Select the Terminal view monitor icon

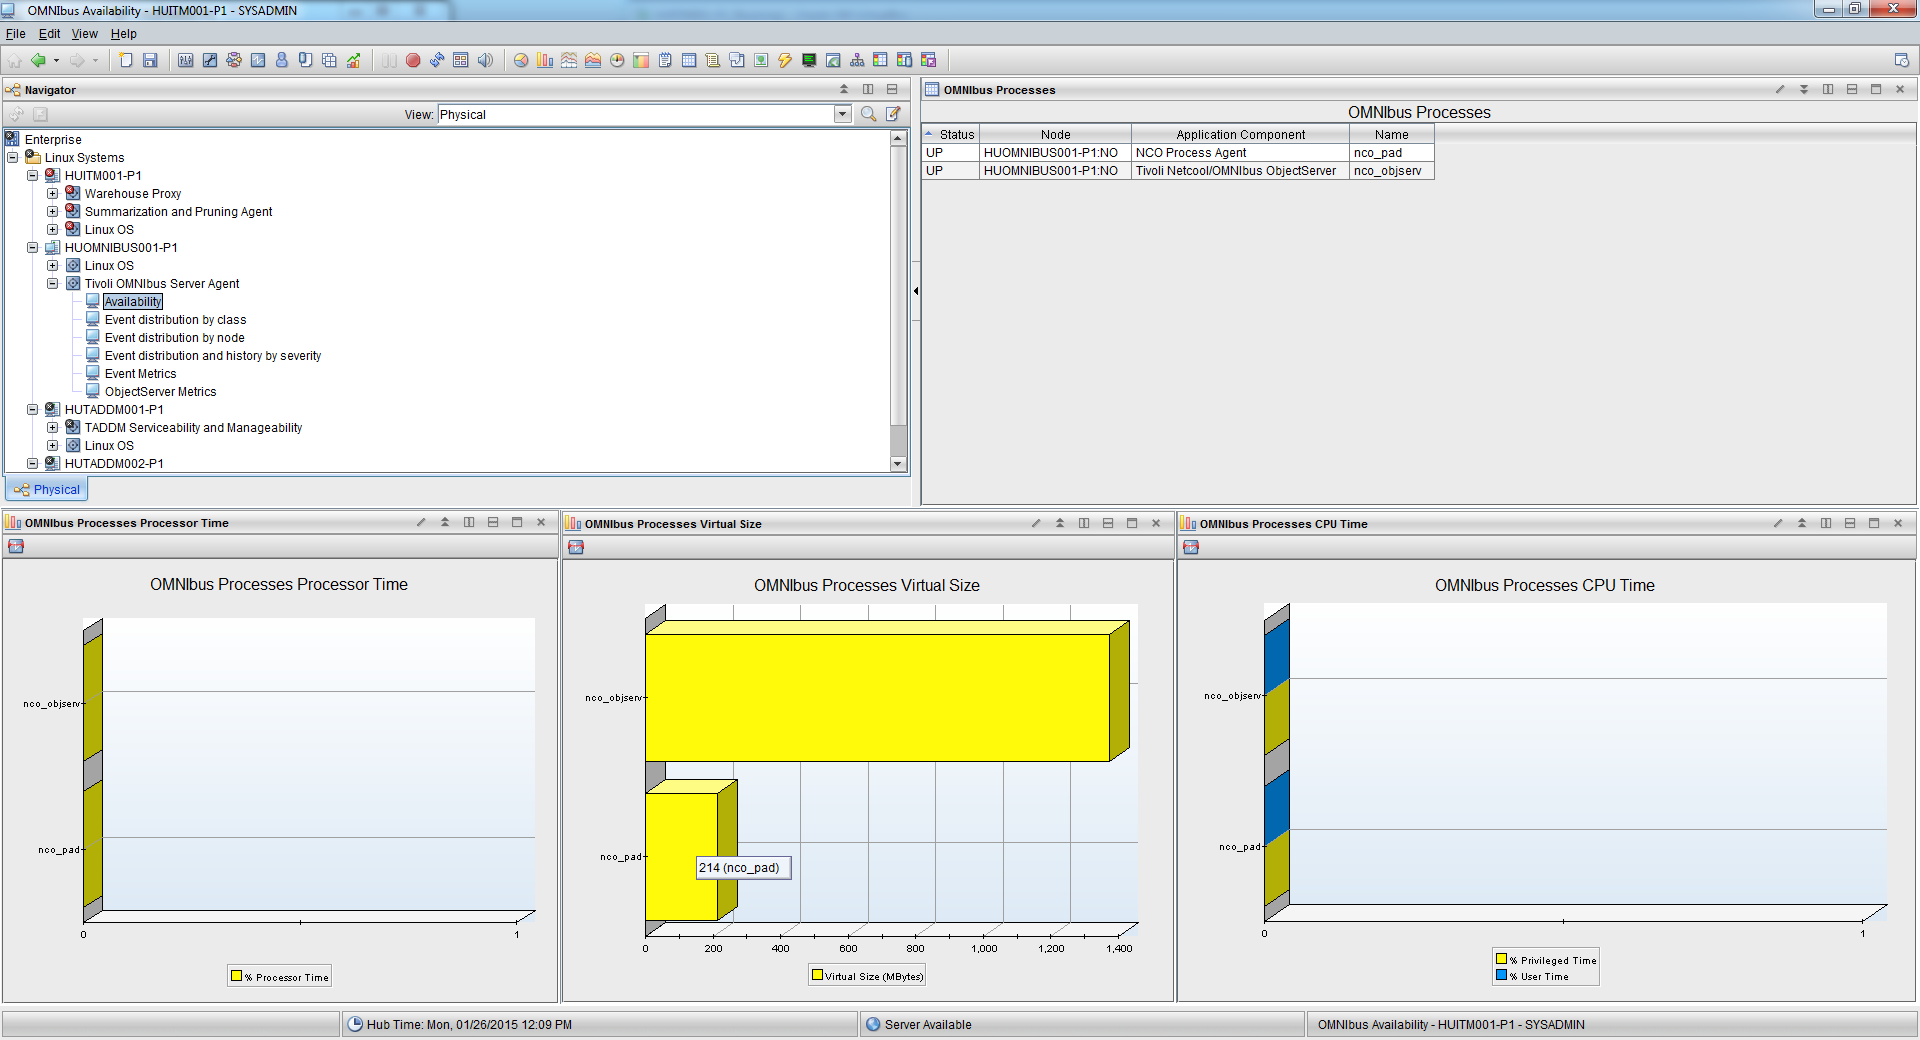click(x=809, y=60)
